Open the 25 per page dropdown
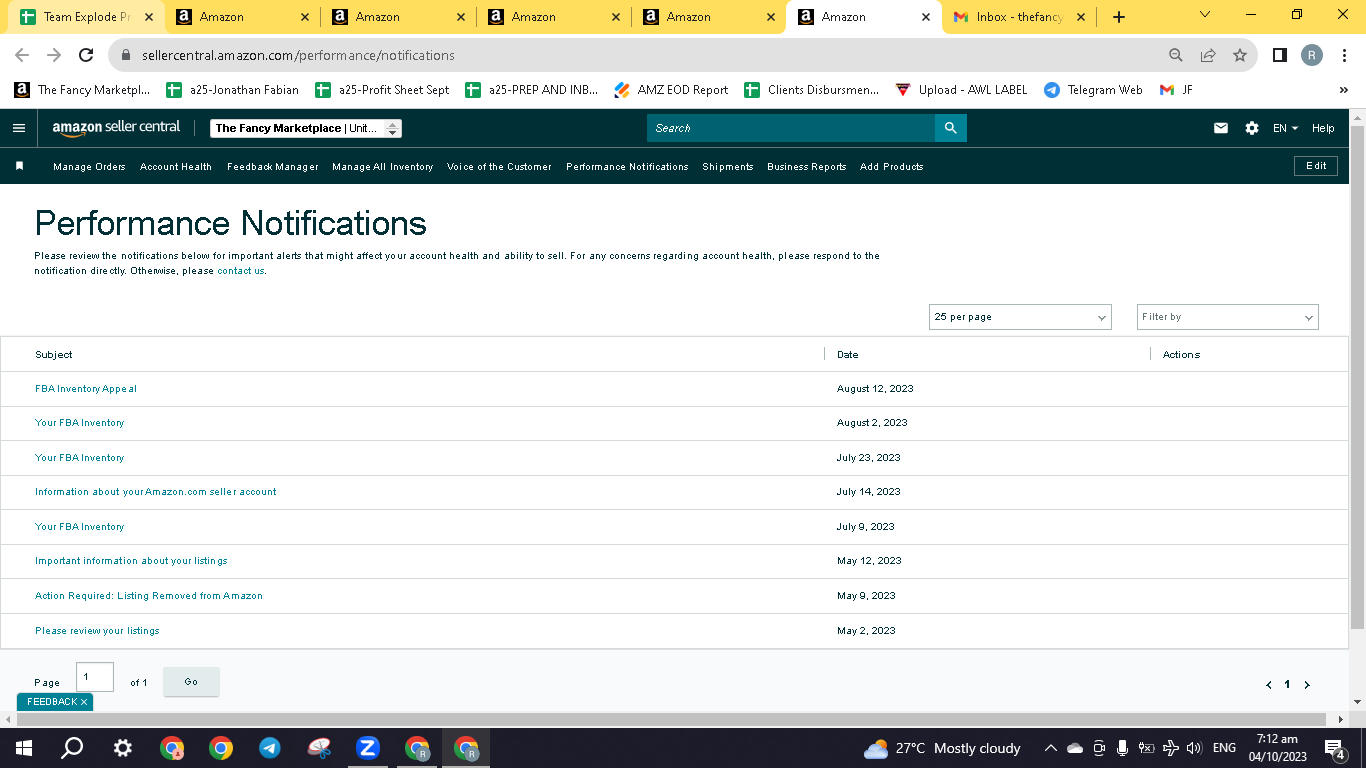Viewport: 1366px width, 768px height. tap(1020, 317)
